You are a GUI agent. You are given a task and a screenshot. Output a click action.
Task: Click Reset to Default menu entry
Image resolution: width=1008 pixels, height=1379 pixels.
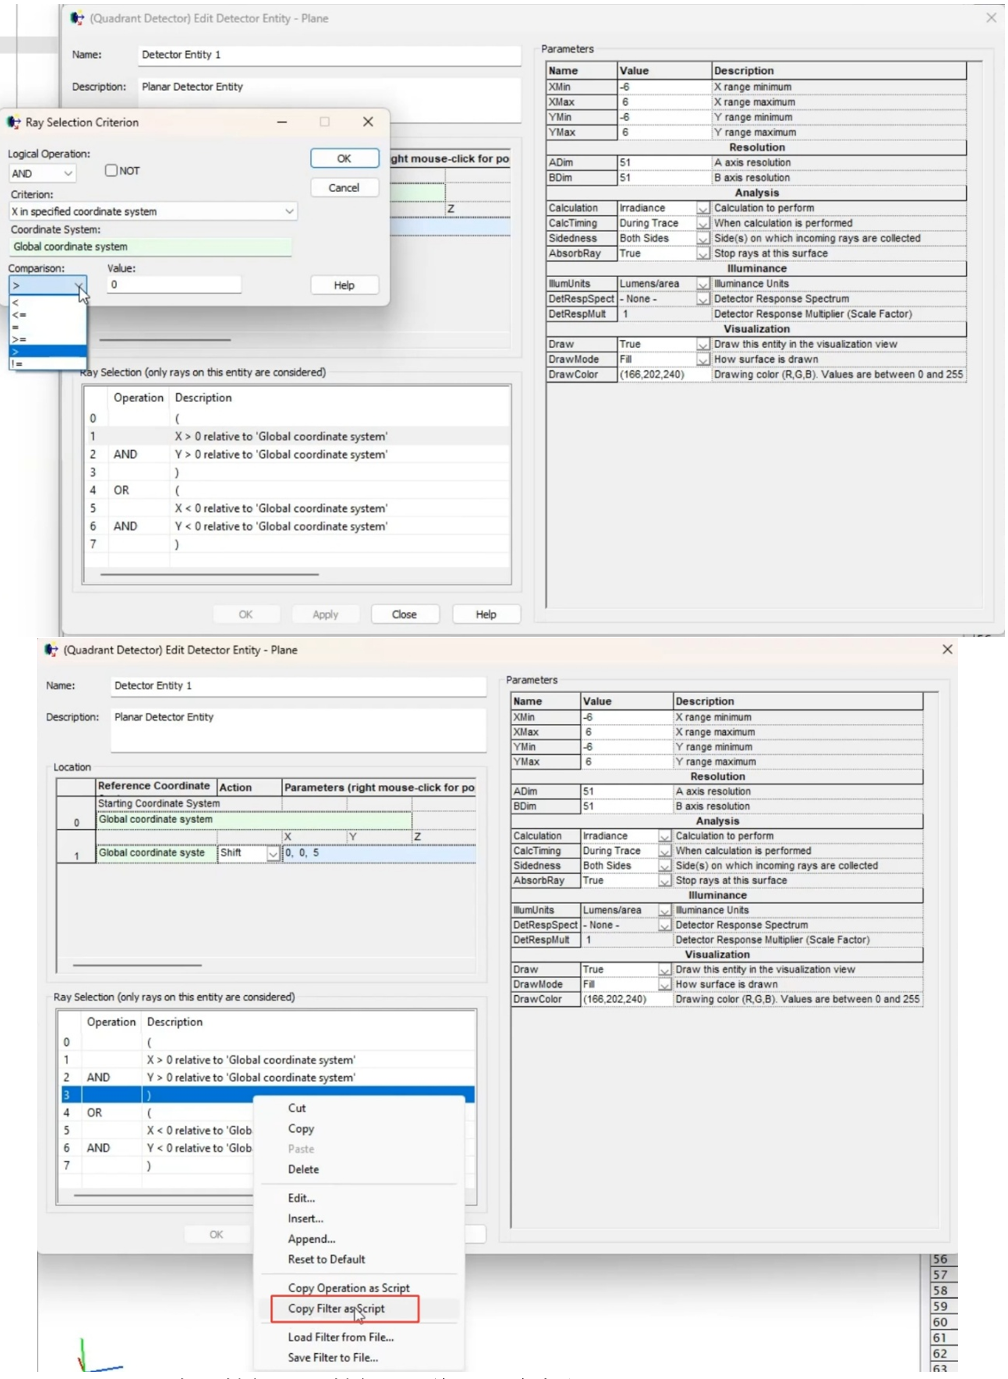point(326,1260)
